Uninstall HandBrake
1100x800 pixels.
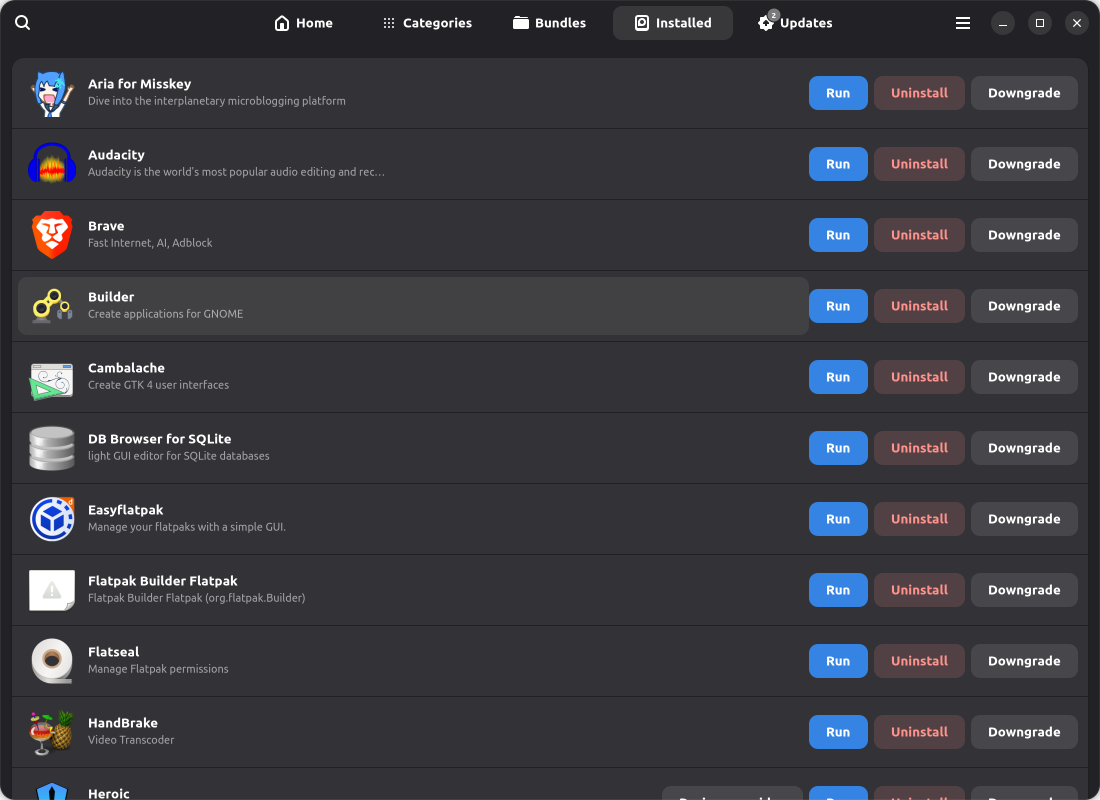click(919, 732)
